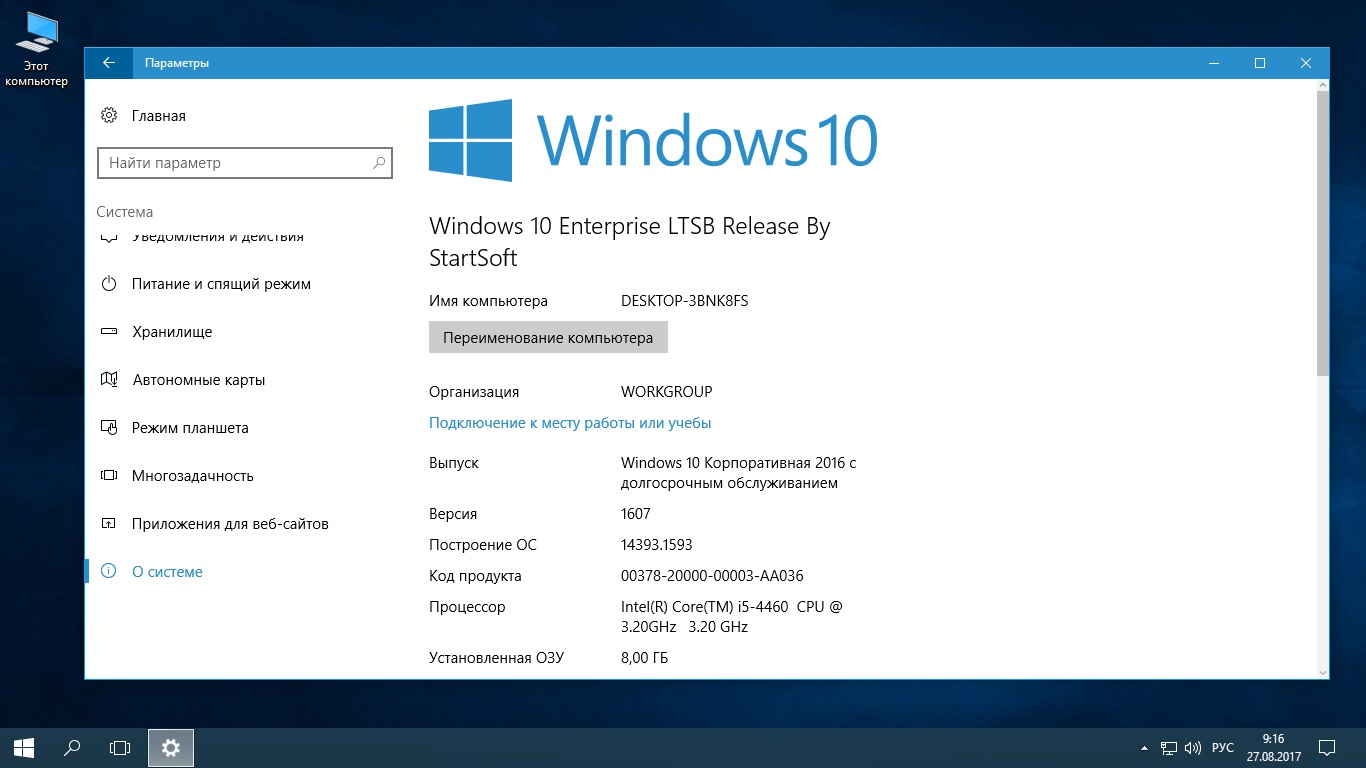Click the icon beside Приложения для веб-сайтов
Viewport: 1366px width, 768px height.
click(110, 524)
